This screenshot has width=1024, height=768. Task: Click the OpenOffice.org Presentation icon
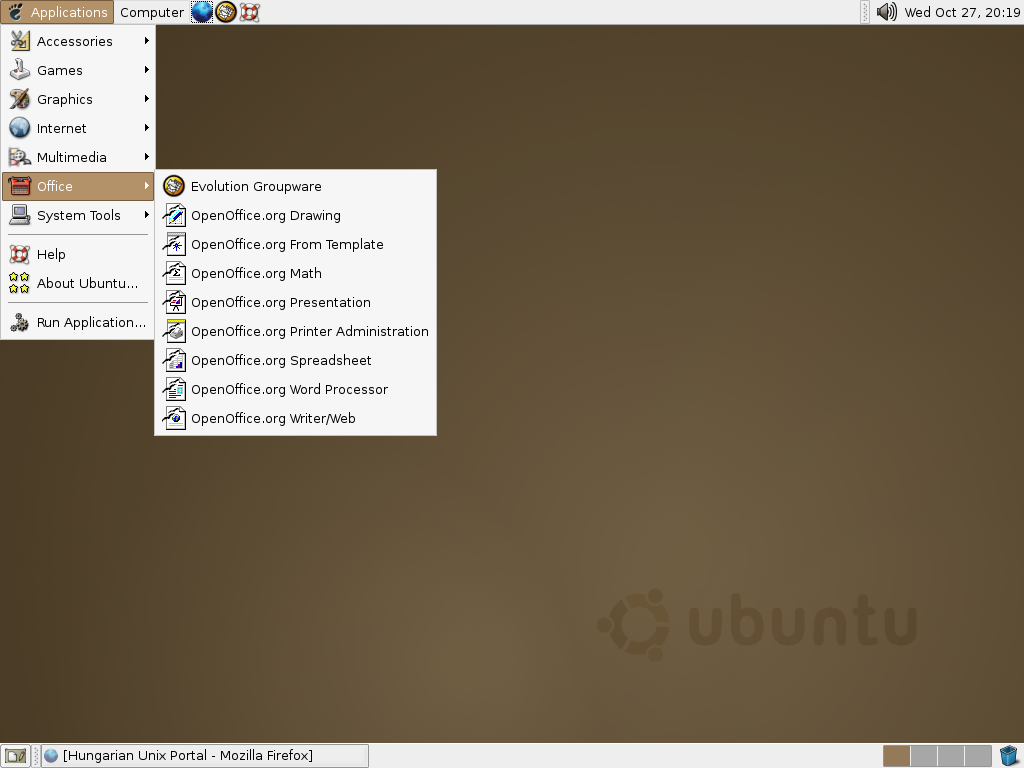pos(174,302)
